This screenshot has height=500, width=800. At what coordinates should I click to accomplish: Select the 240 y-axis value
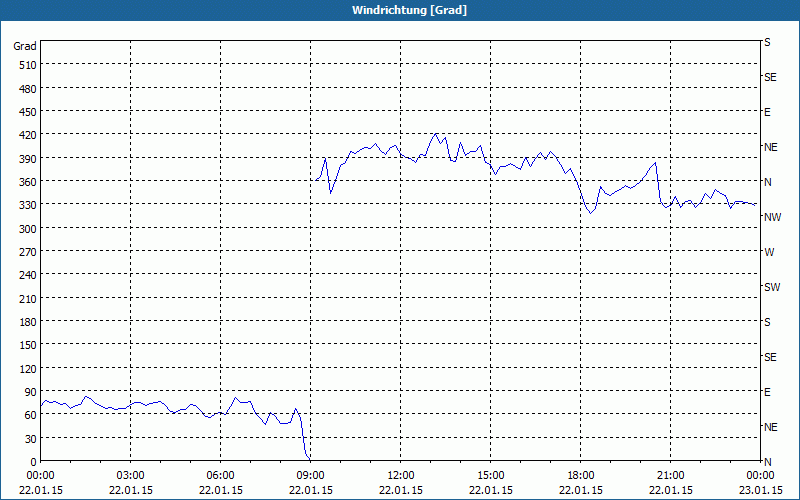(28, 275)
